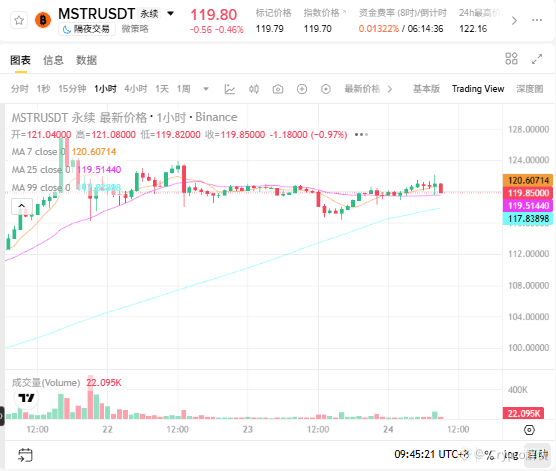Select the 1周 interval

click(184, 89)
